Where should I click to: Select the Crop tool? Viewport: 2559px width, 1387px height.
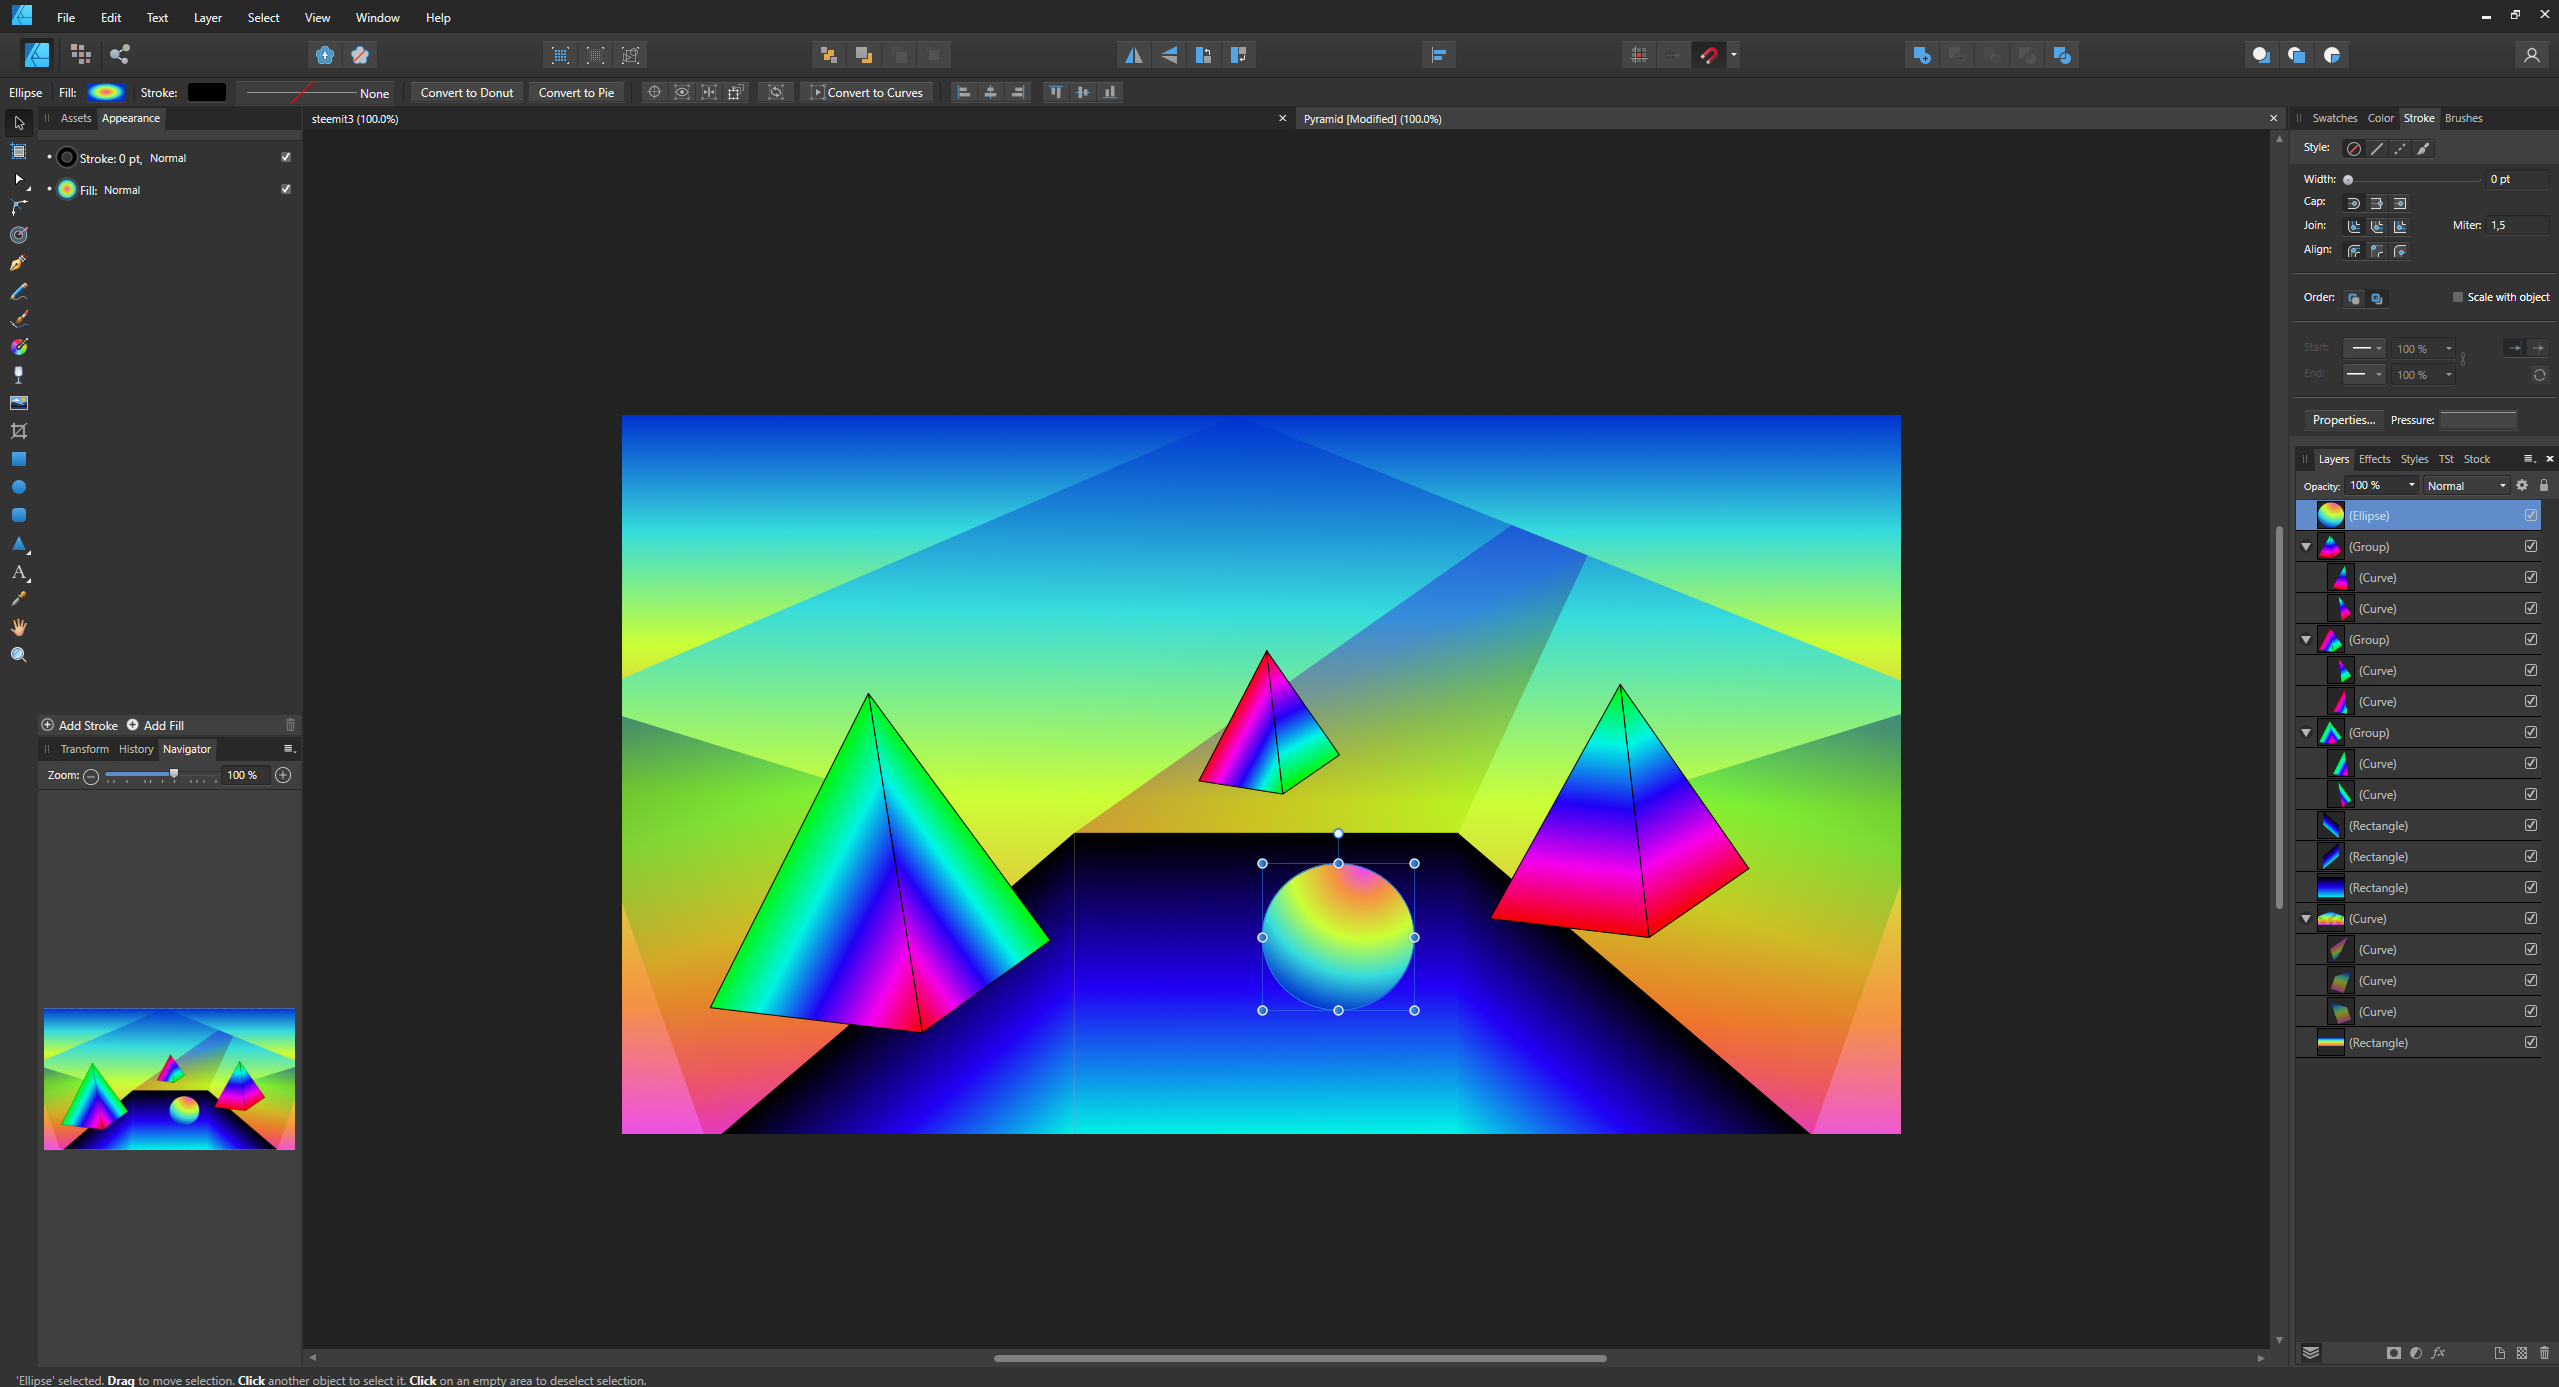[18, 431]
